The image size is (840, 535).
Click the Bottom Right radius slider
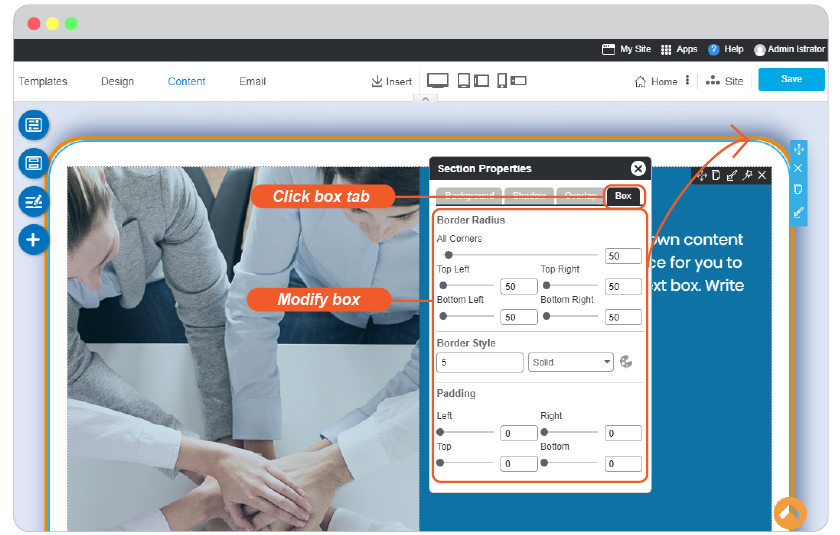pos(570,317)
